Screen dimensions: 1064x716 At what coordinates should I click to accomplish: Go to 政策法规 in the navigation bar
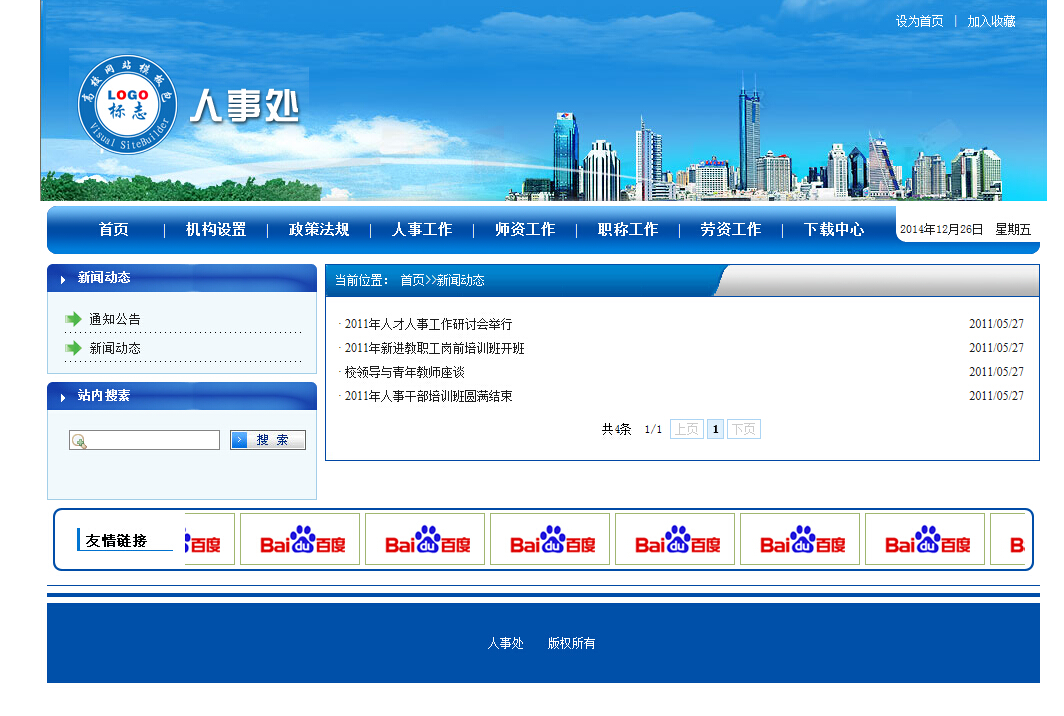319,229
